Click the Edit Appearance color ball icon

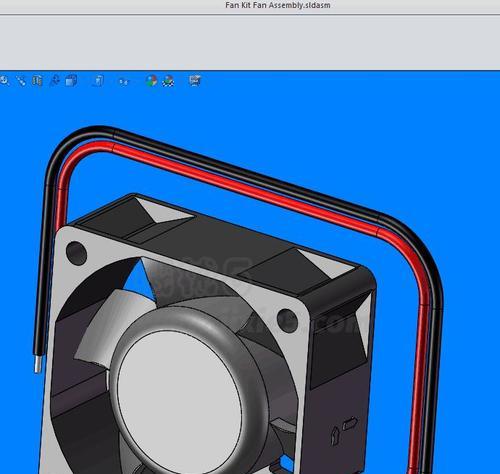tap(152, 81)
